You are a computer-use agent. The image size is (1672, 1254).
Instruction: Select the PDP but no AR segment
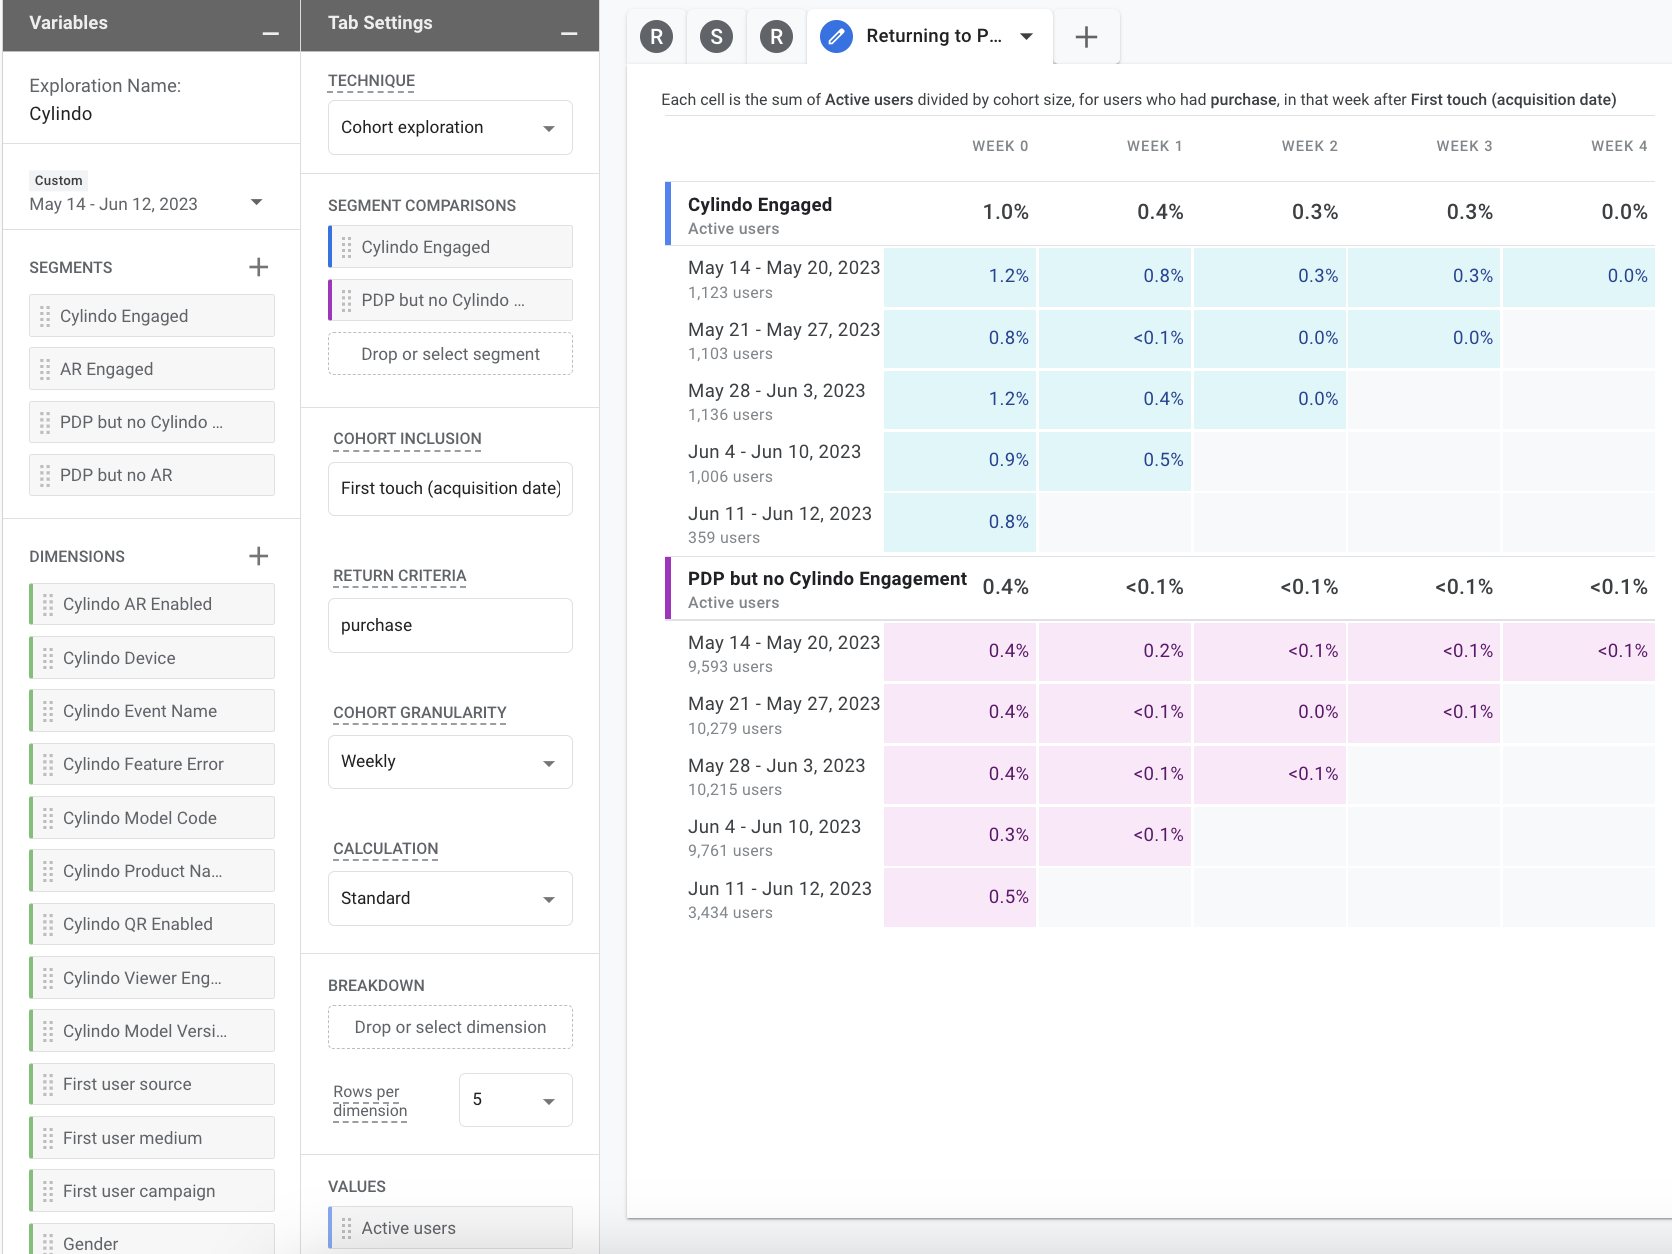pyautogui.click(x=152, y=475)
